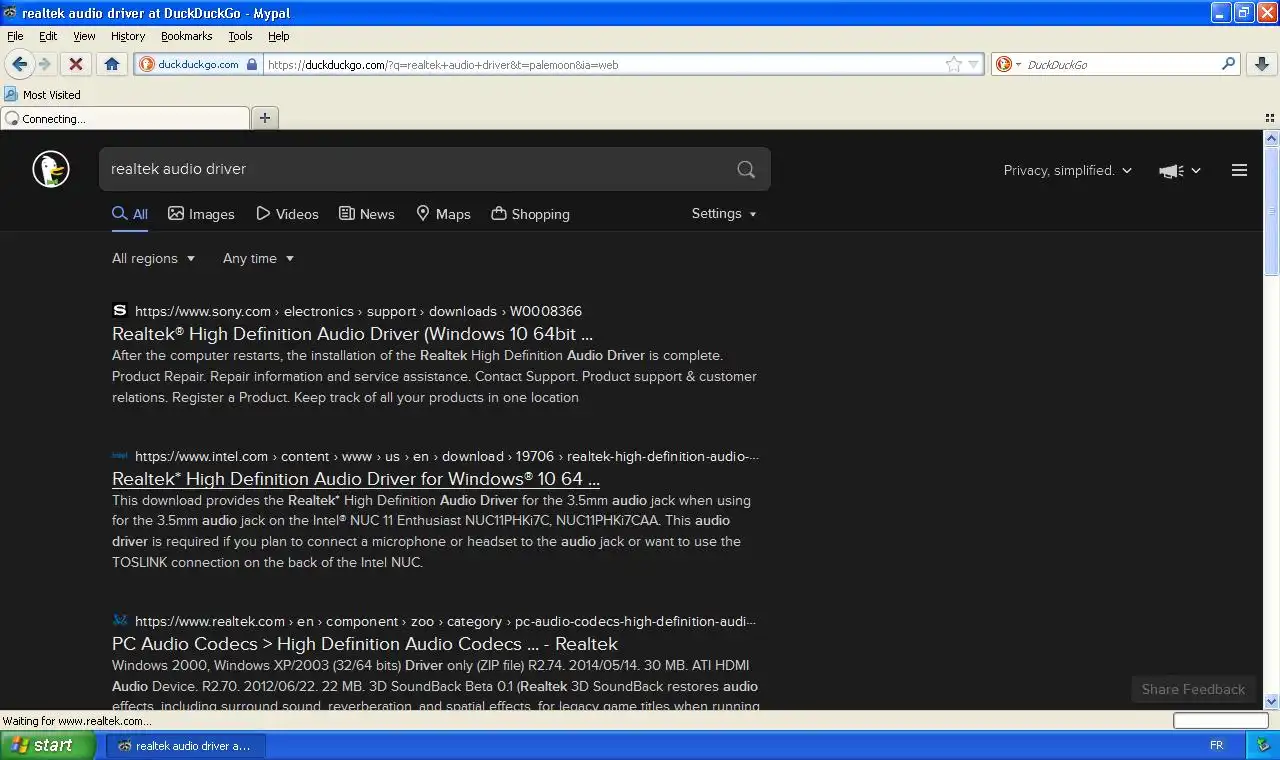Open the megaphone spread menu

(1180, 171)
